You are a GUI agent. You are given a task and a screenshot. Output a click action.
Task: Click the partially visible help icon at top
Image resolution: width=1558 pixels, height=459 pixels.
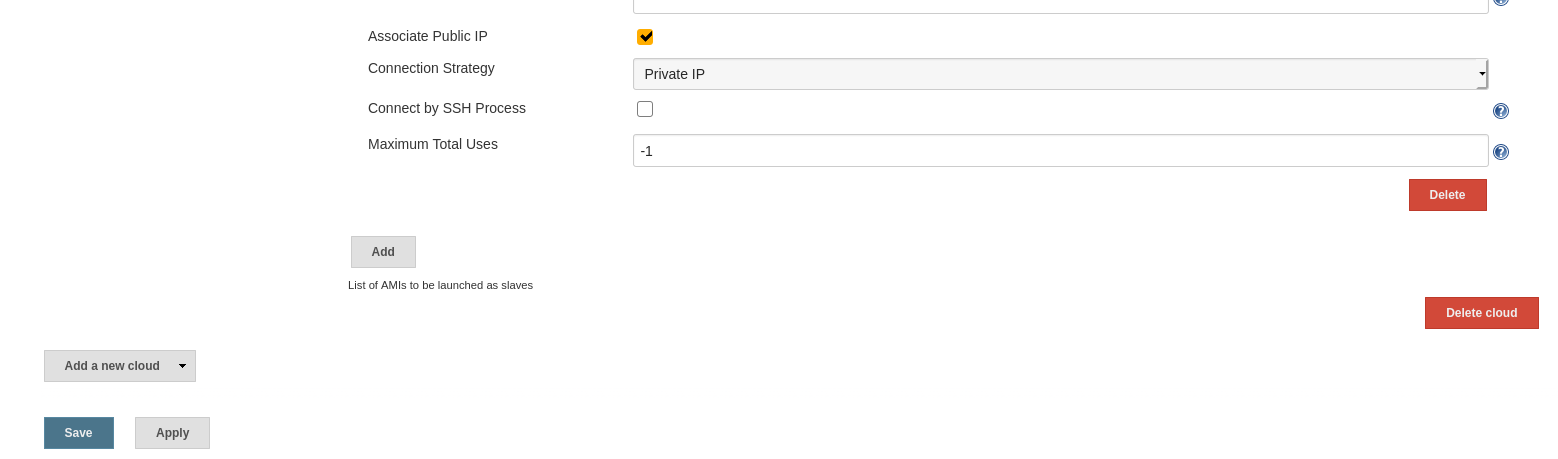coord(1500,2)
